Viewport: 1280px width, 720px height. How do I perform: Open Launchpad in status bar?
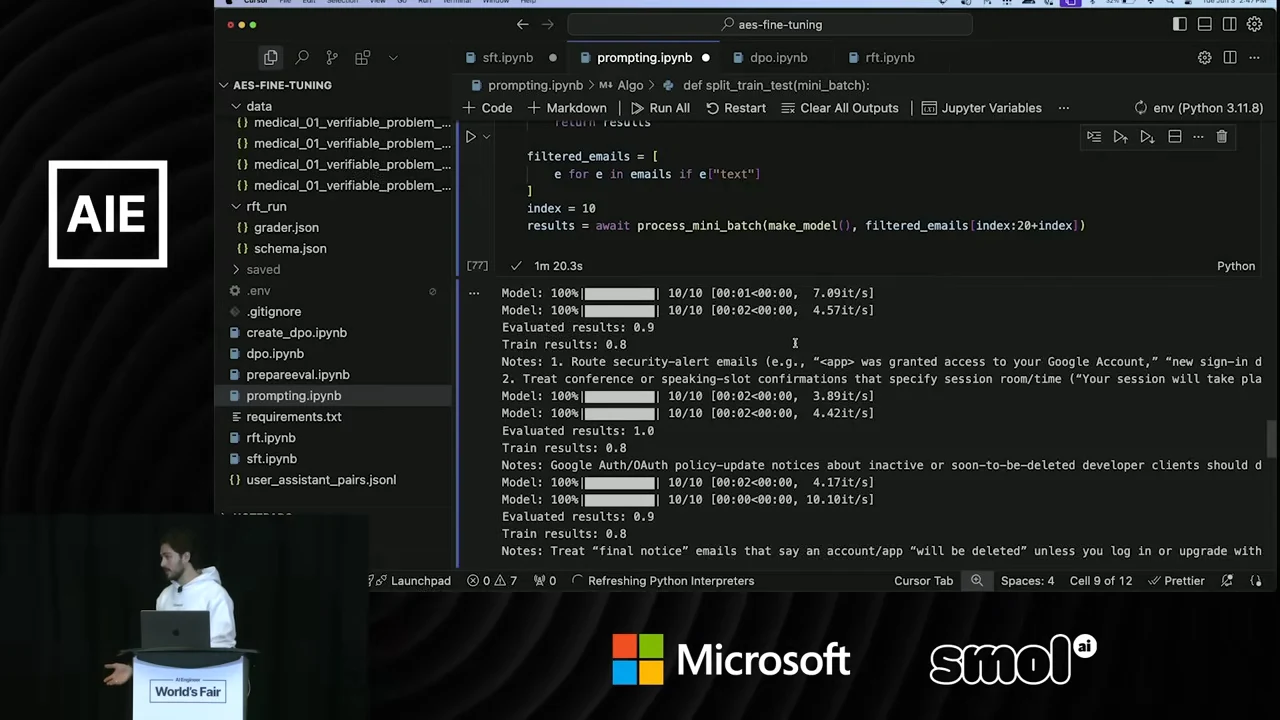pos(412,581)
